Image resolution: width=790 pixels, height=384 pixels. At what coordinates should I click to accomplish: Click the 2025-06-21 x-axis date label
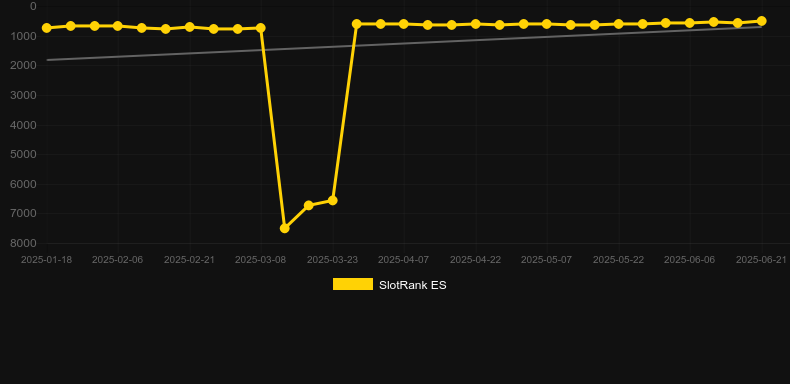[x=761, y=260]
